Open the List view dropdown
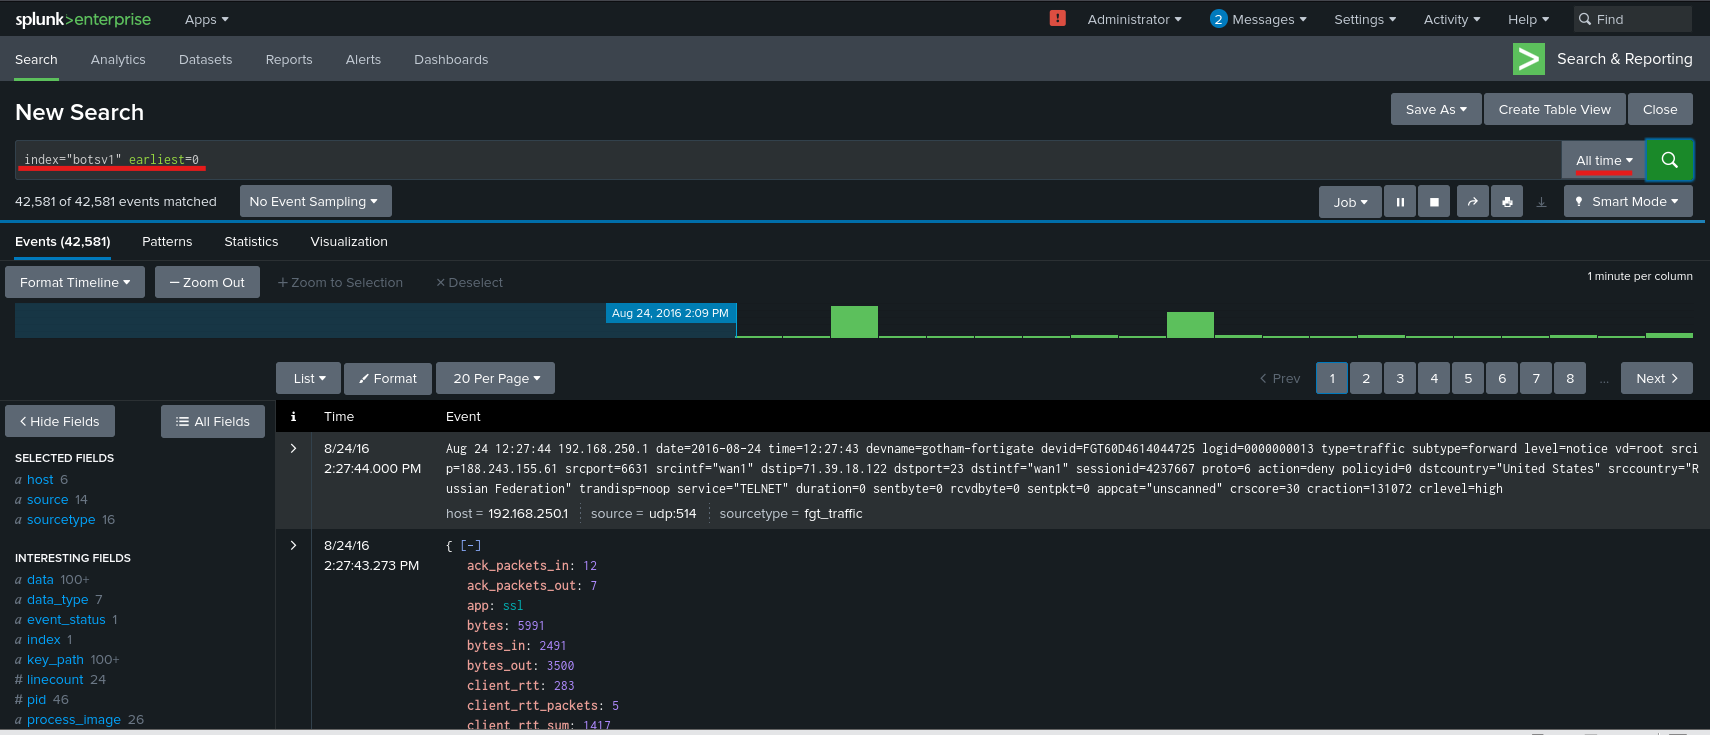 coord(309,378)
